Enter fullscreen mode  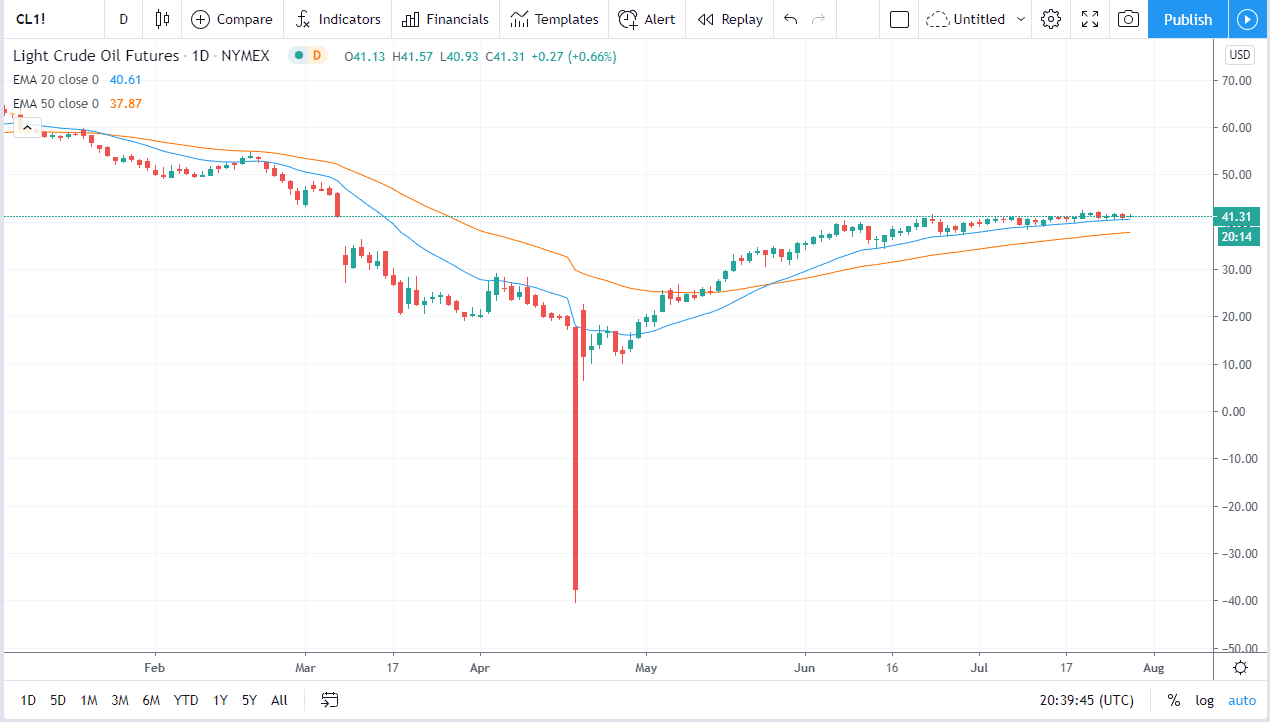(1090, 19)
